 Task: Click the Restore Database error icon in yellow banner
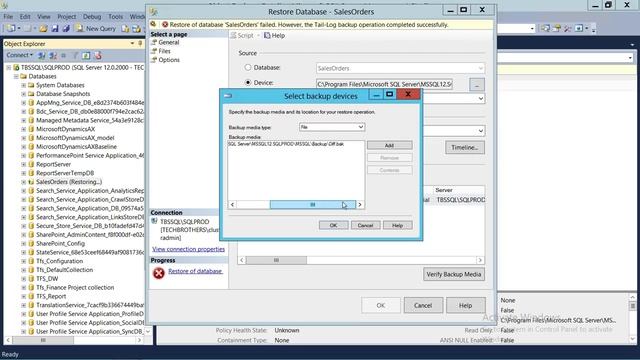165,24
